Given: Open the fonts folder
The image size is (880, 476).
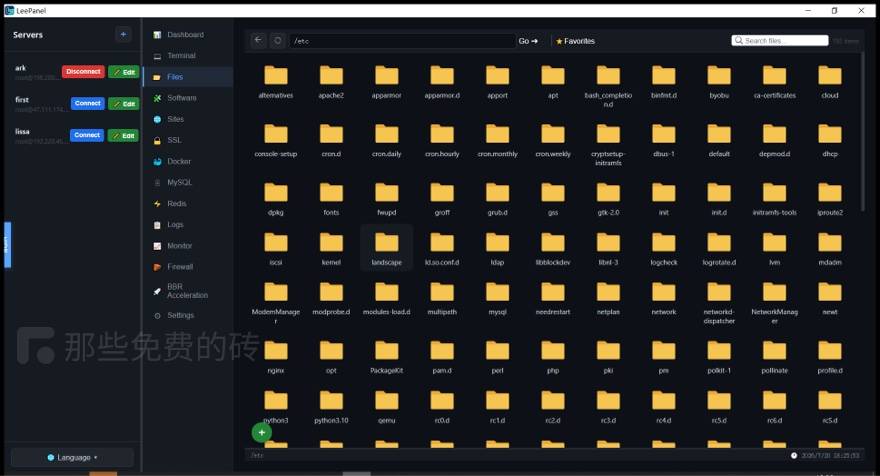Looking at the screenshot, I should coord(331,199).
